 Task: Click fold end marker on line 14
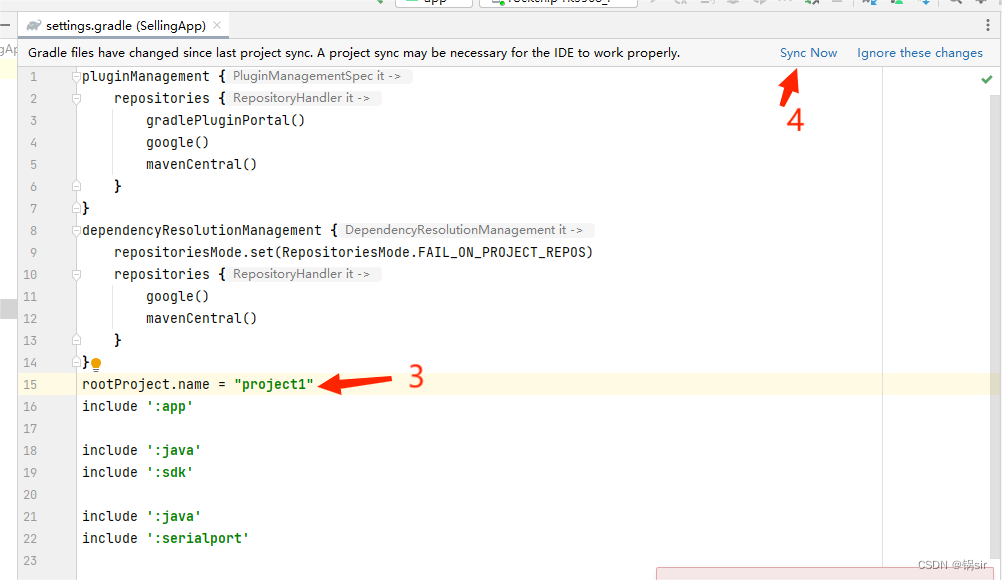tap(77, 362)
